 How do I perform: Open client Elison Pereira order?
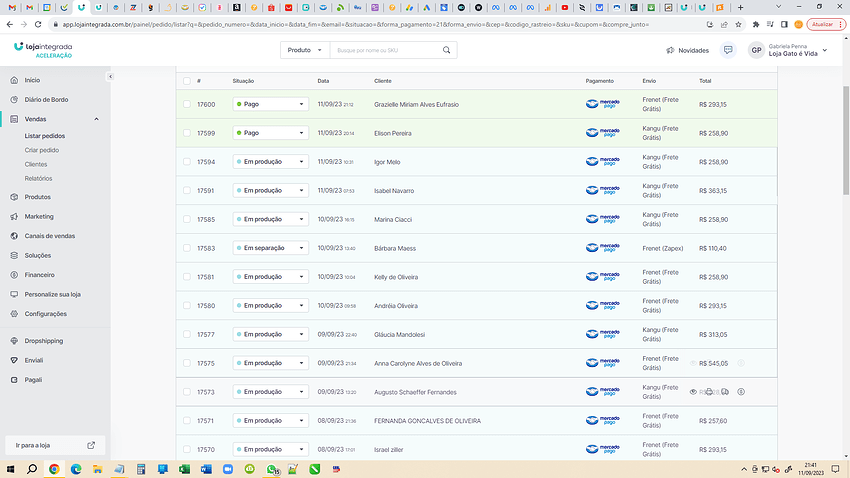(x=392, y=133)
